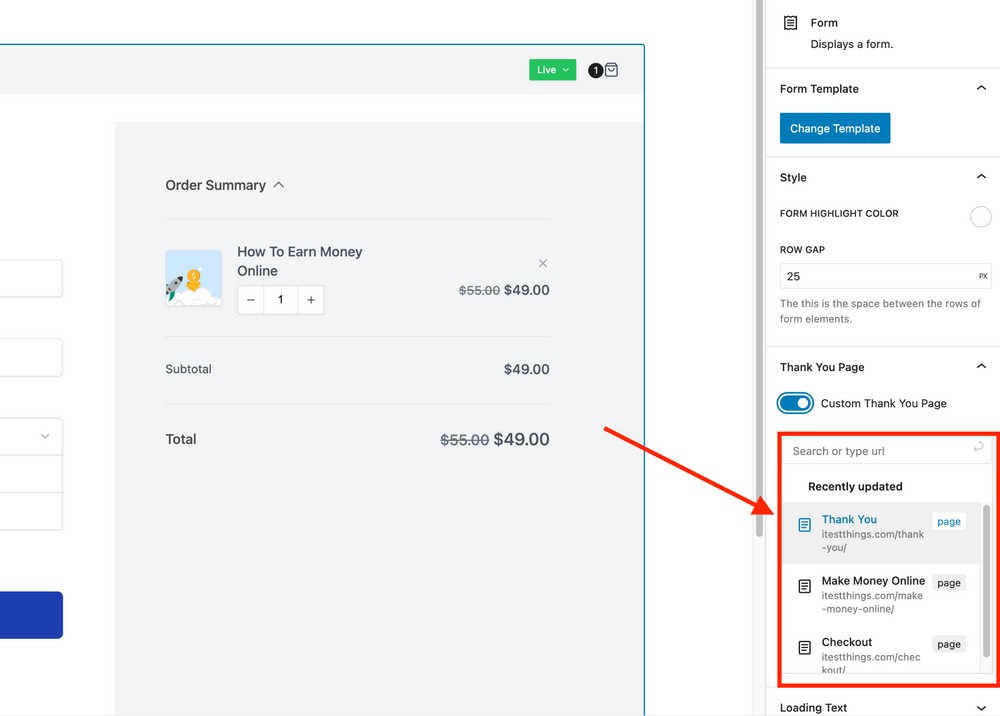The width and height of the screenshot is (1000, 716).
Task: Click the submit arrow in URL search
Action: coord(978,448)
